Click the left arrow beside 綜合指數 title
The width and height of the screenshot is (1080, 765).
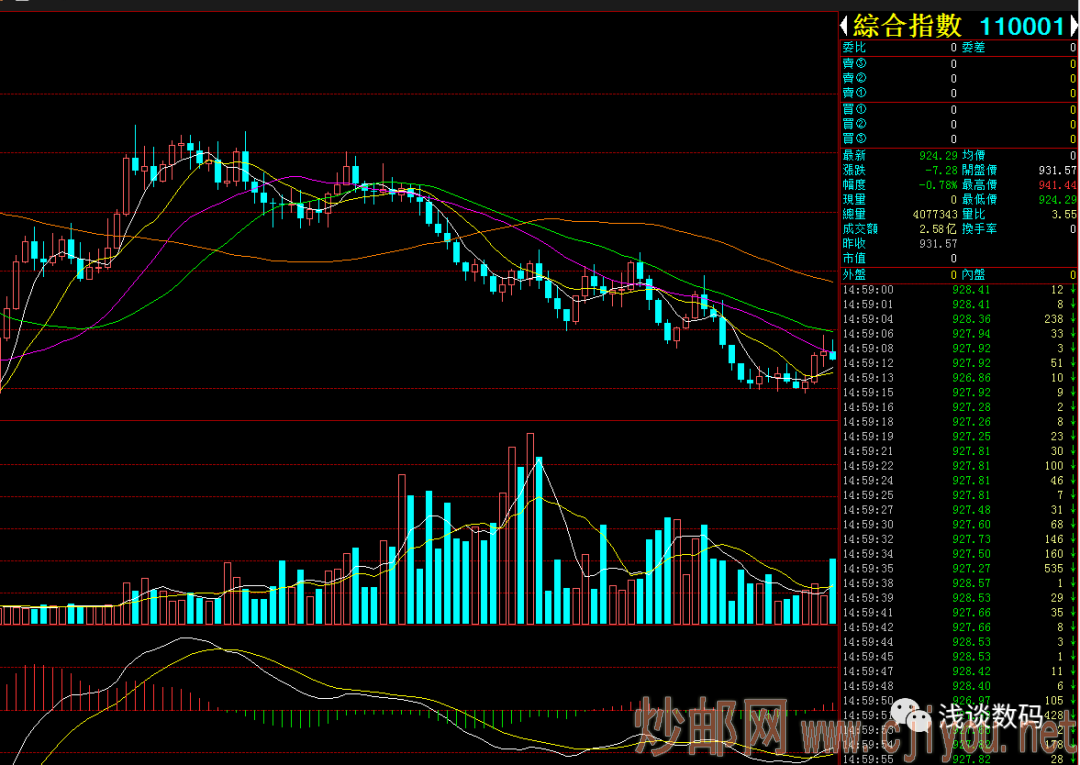pyautogui.click(x=845, y=27)
